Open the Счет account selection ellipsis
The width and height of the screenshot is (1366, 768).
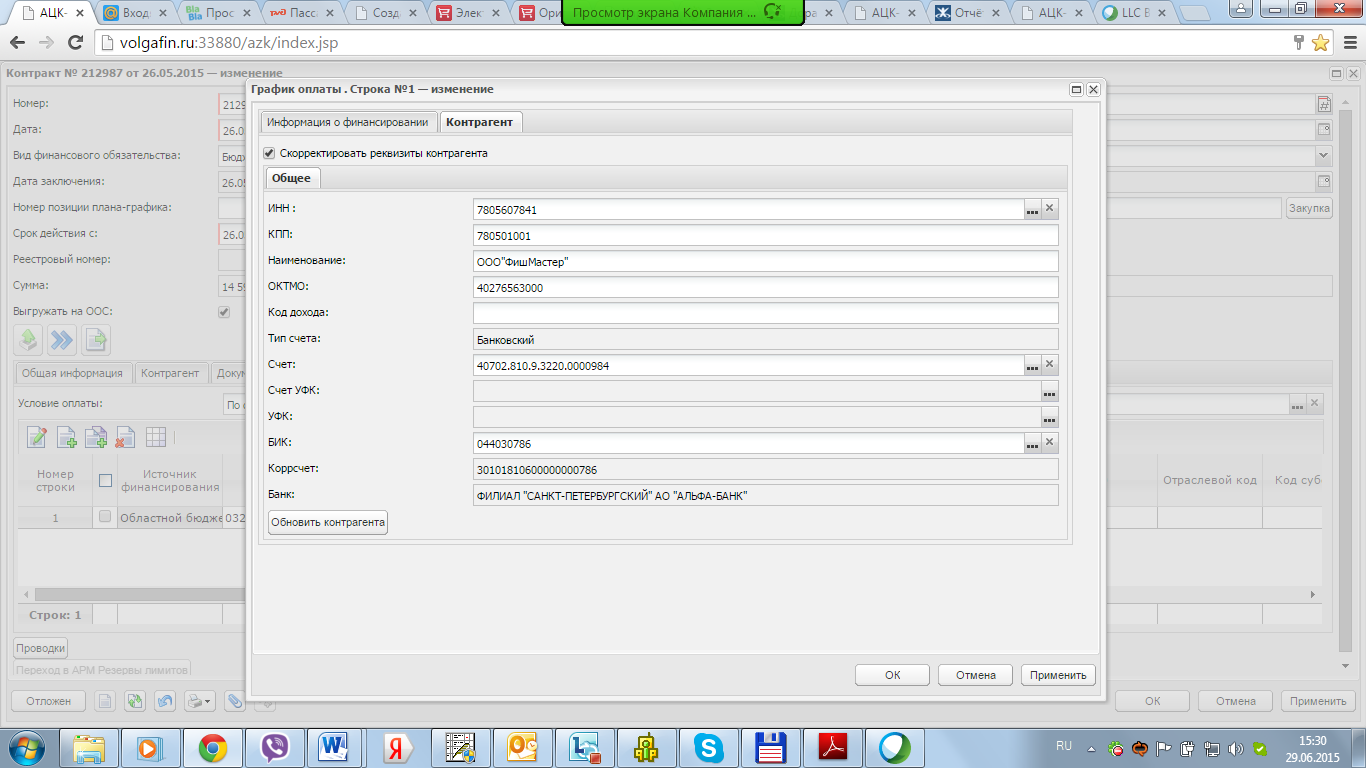click(x=1032, y=366)
